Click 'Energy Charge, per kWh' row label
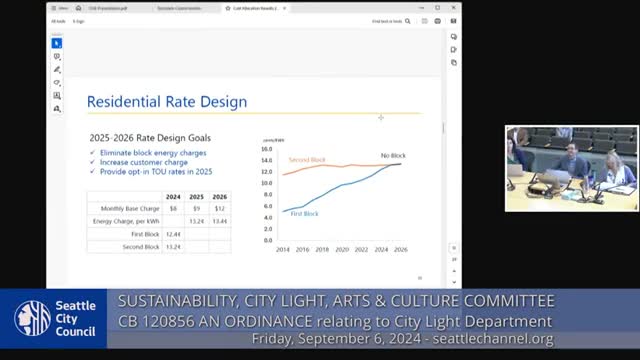The height and width of the screenshot is (360, 640). tap(126, 221)
